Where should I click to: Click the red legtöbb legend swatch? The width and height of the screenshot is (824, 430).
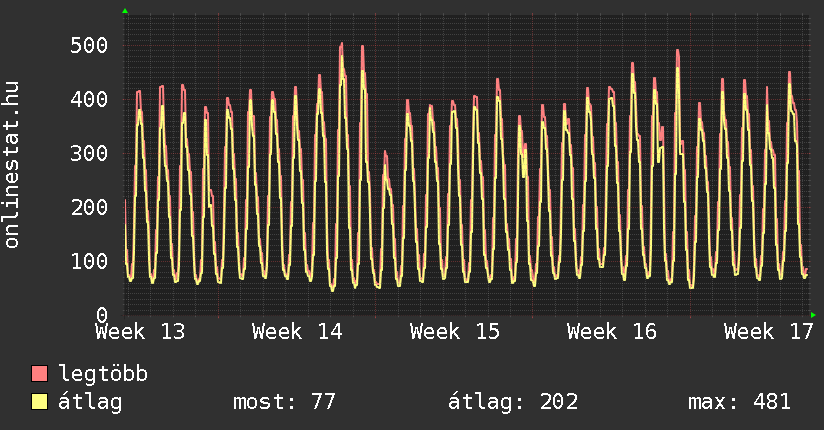pyautogui.click(x=39, y=374)
